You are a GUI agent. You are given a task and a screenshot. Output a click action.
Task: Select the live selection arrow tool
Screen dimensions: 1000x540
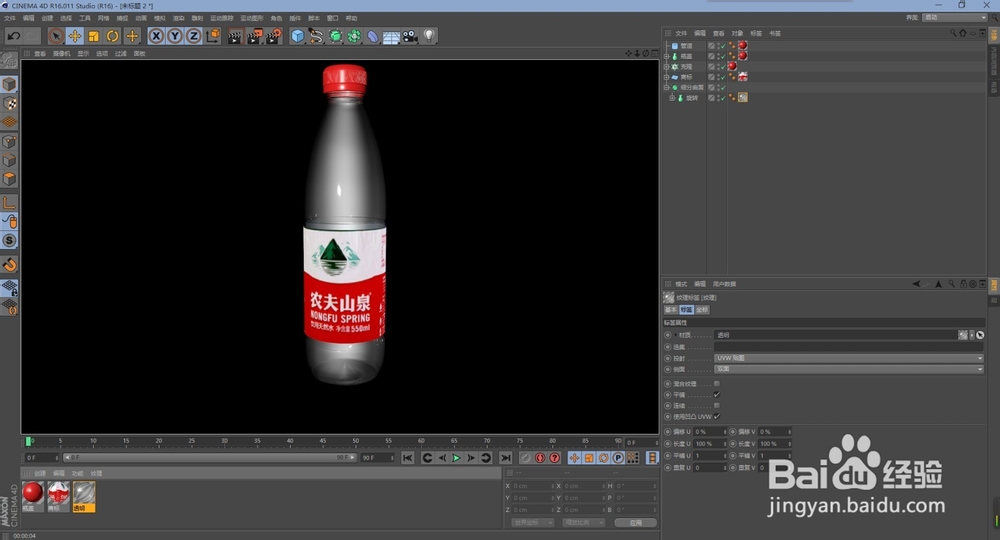(55, 36)
